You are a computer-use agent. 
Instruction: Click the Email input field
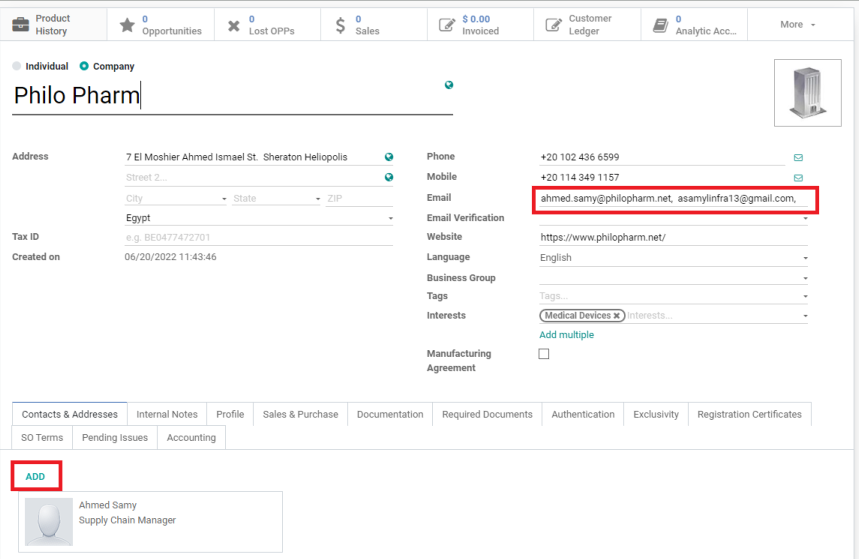[673, 198]
